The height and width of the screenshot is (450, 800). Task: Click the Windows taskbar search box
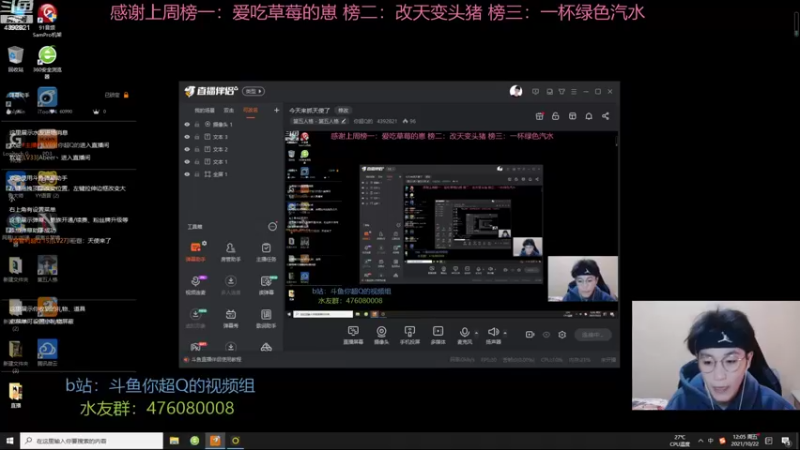[x=92, y=441]
